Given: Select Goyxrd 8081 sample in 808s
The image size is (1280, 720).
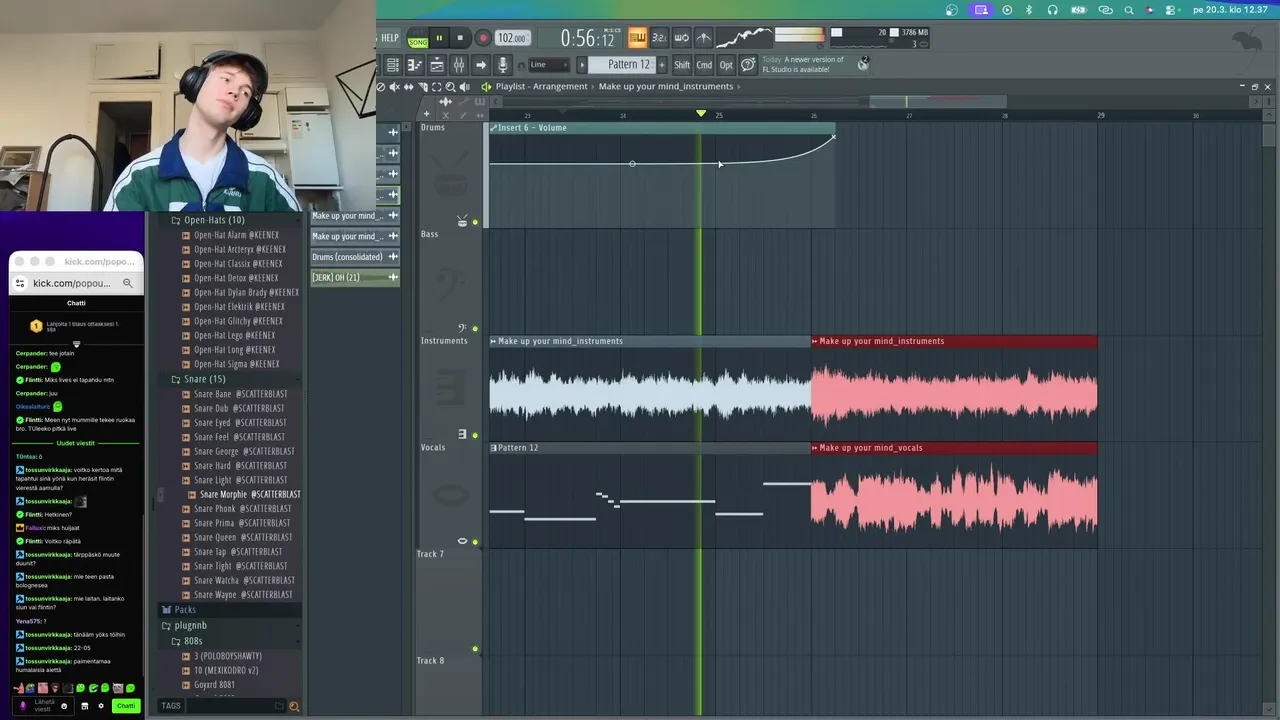Looking at the screenshot, I should (x=214, y=685).
